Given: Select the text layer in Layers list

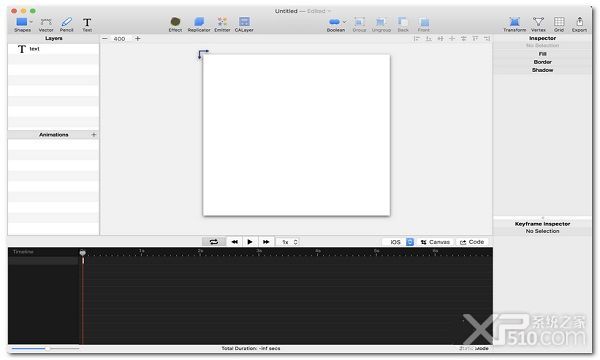Looking at the screenshot, I should [x=54, y=49].
